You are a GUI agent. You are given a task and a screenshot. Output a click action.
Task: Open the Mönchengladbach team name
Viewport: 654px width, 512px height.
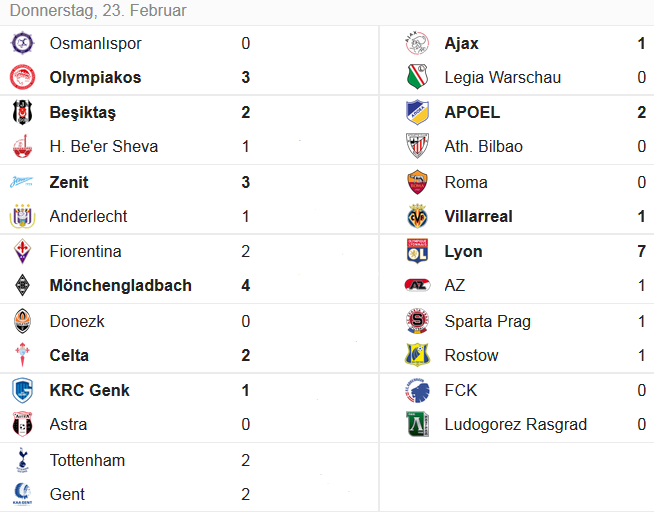[121, 285]
